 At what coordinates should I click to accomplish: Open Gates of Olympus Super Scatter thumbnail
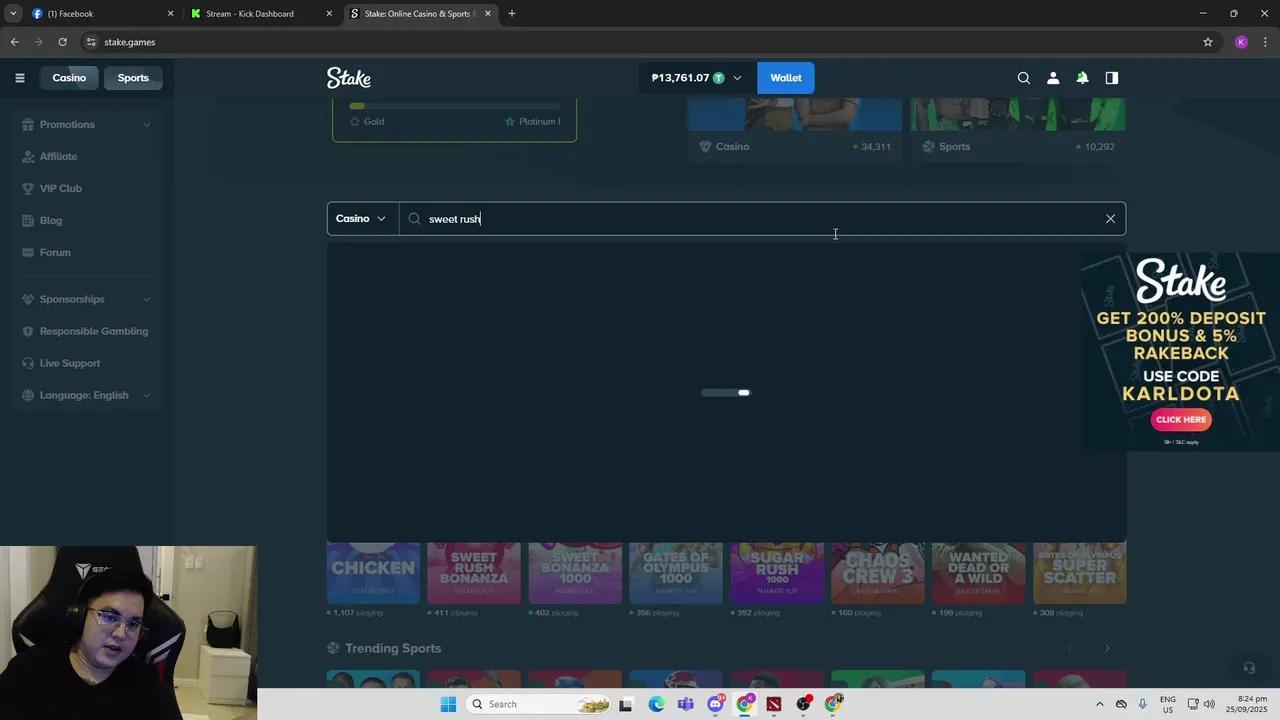click(1080, 574)
